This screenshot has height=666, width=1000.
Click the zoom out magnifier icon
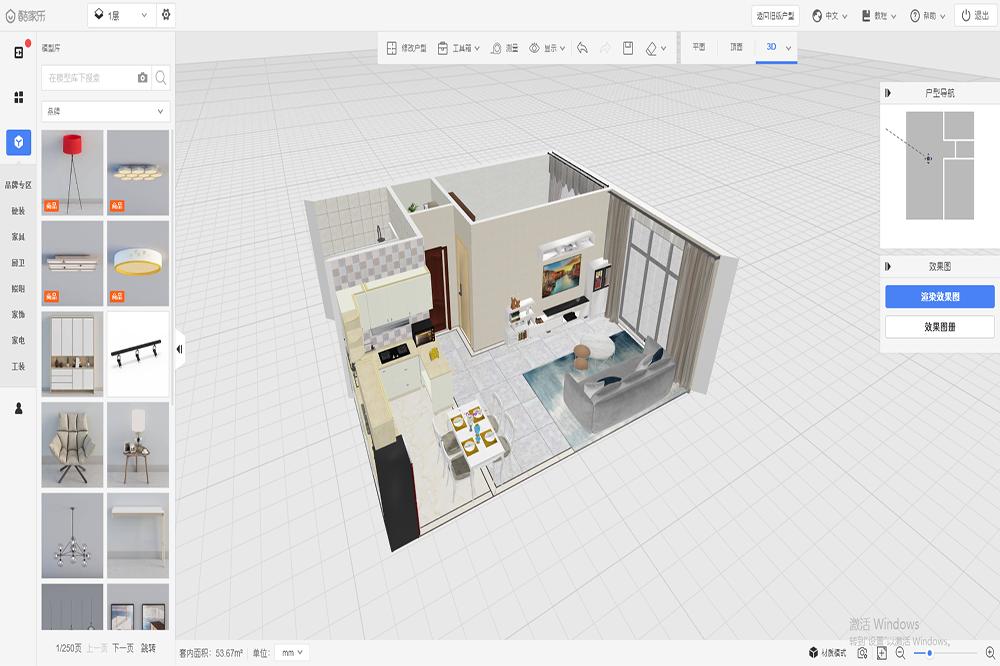901,653
